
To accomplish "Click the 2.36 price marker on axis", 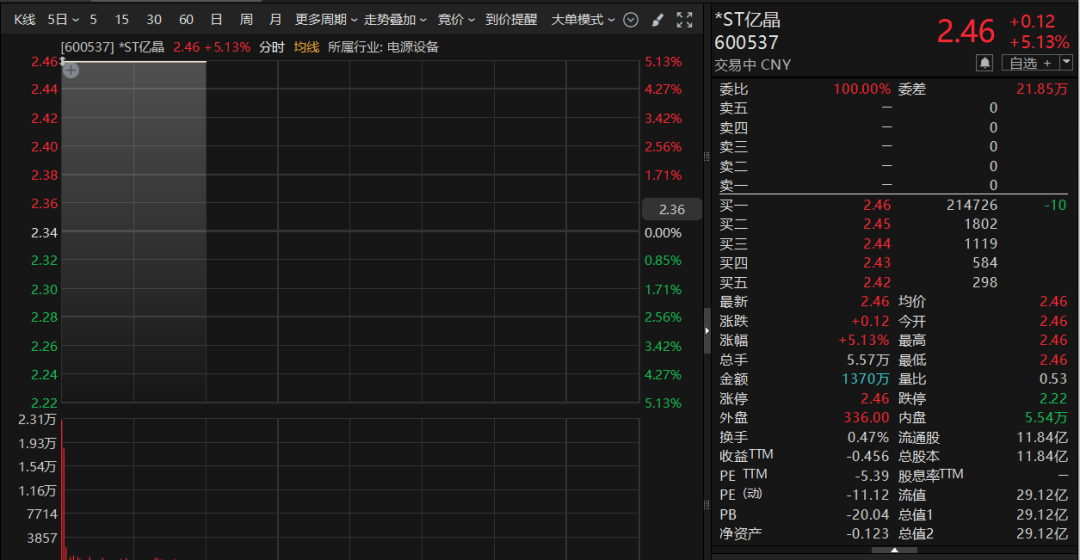I will (672, 209).
